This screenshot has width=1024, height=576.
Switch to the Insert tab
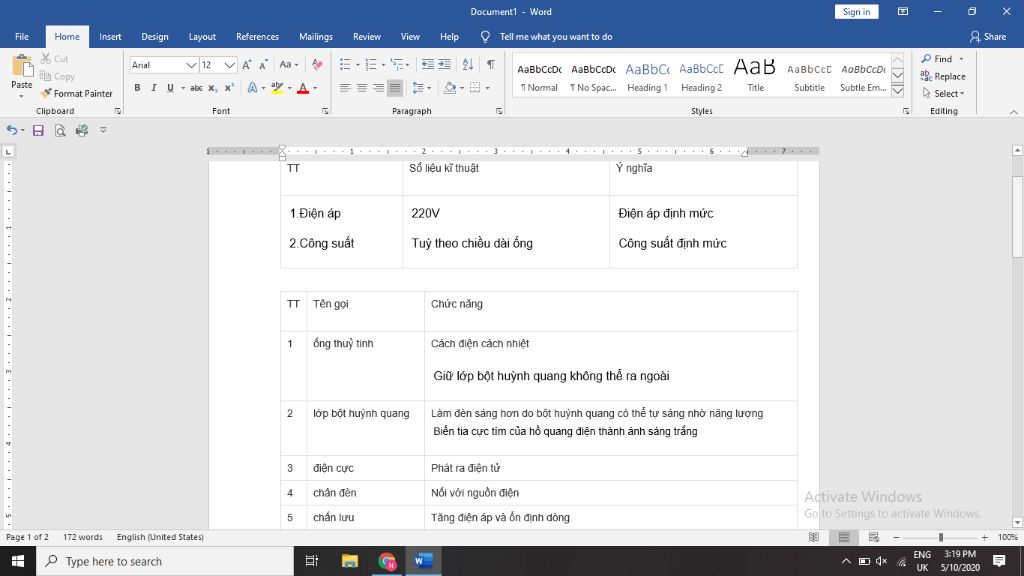110,37
